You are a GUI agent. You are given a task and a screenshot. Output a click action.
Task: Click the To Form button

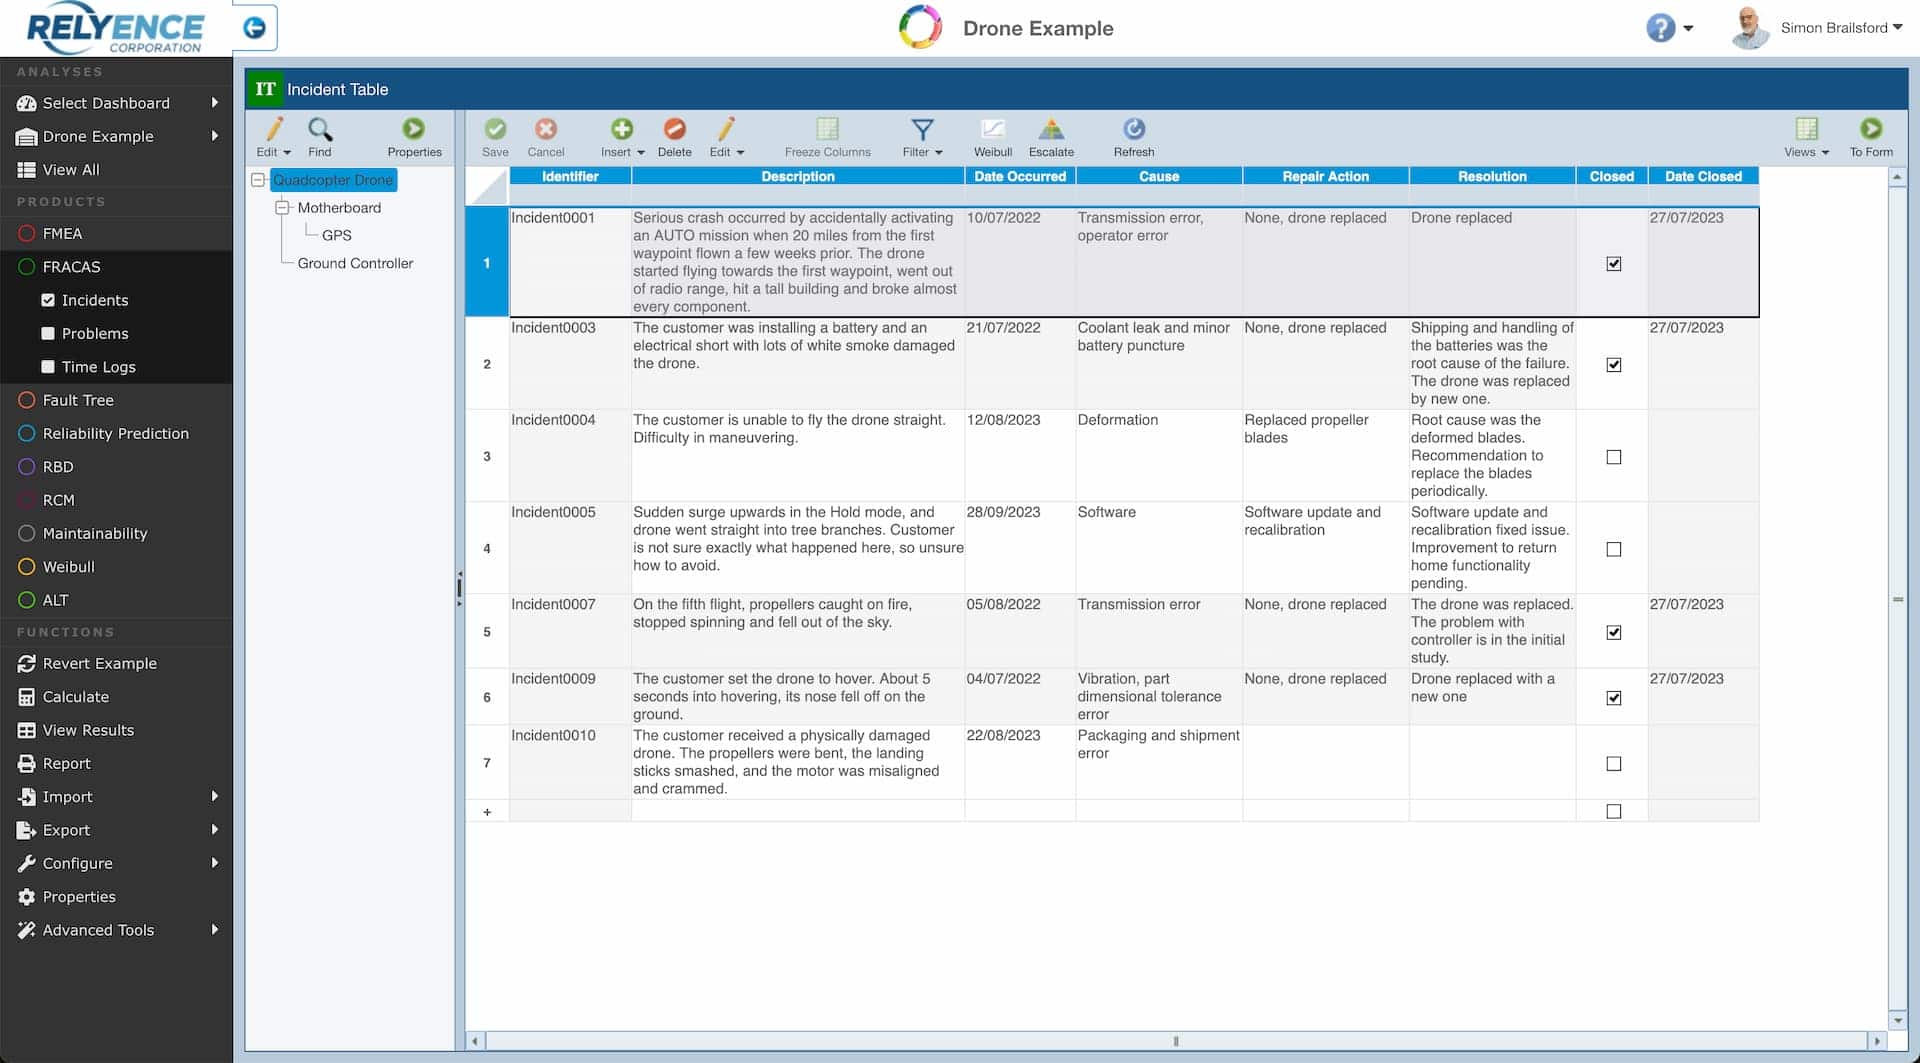tap(1871, 137)
